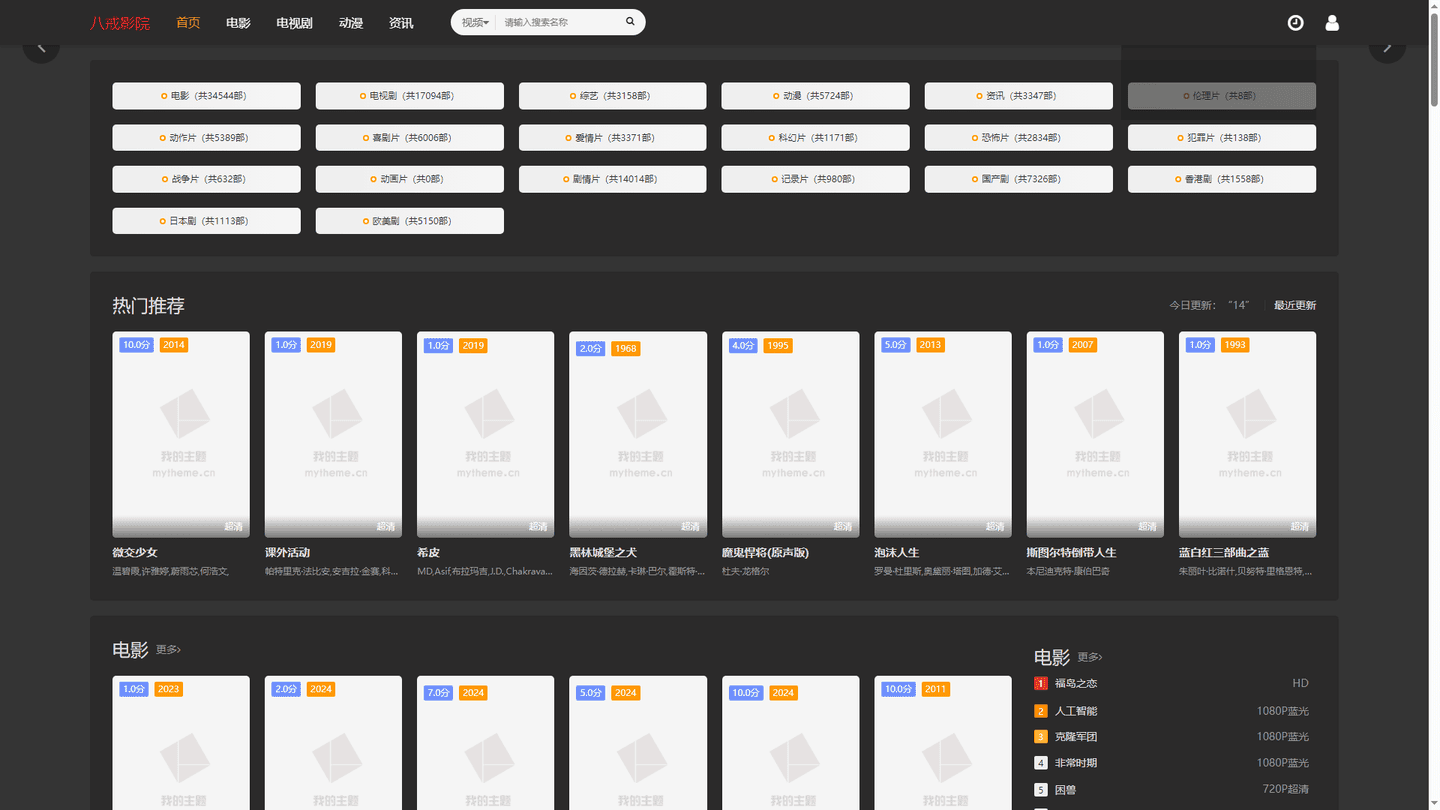Screen dimensions: 1440x810
Task: Open the 电影 navigation menu item
Action: coord(238,22)
